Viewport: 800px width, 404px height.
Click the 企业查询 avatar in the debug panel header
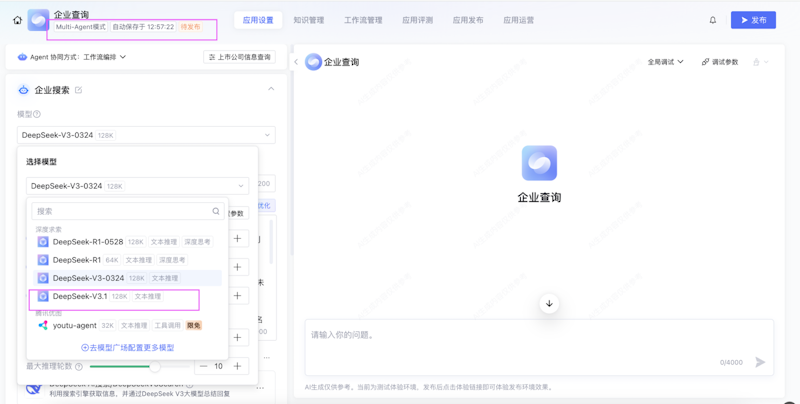[313, 62]
